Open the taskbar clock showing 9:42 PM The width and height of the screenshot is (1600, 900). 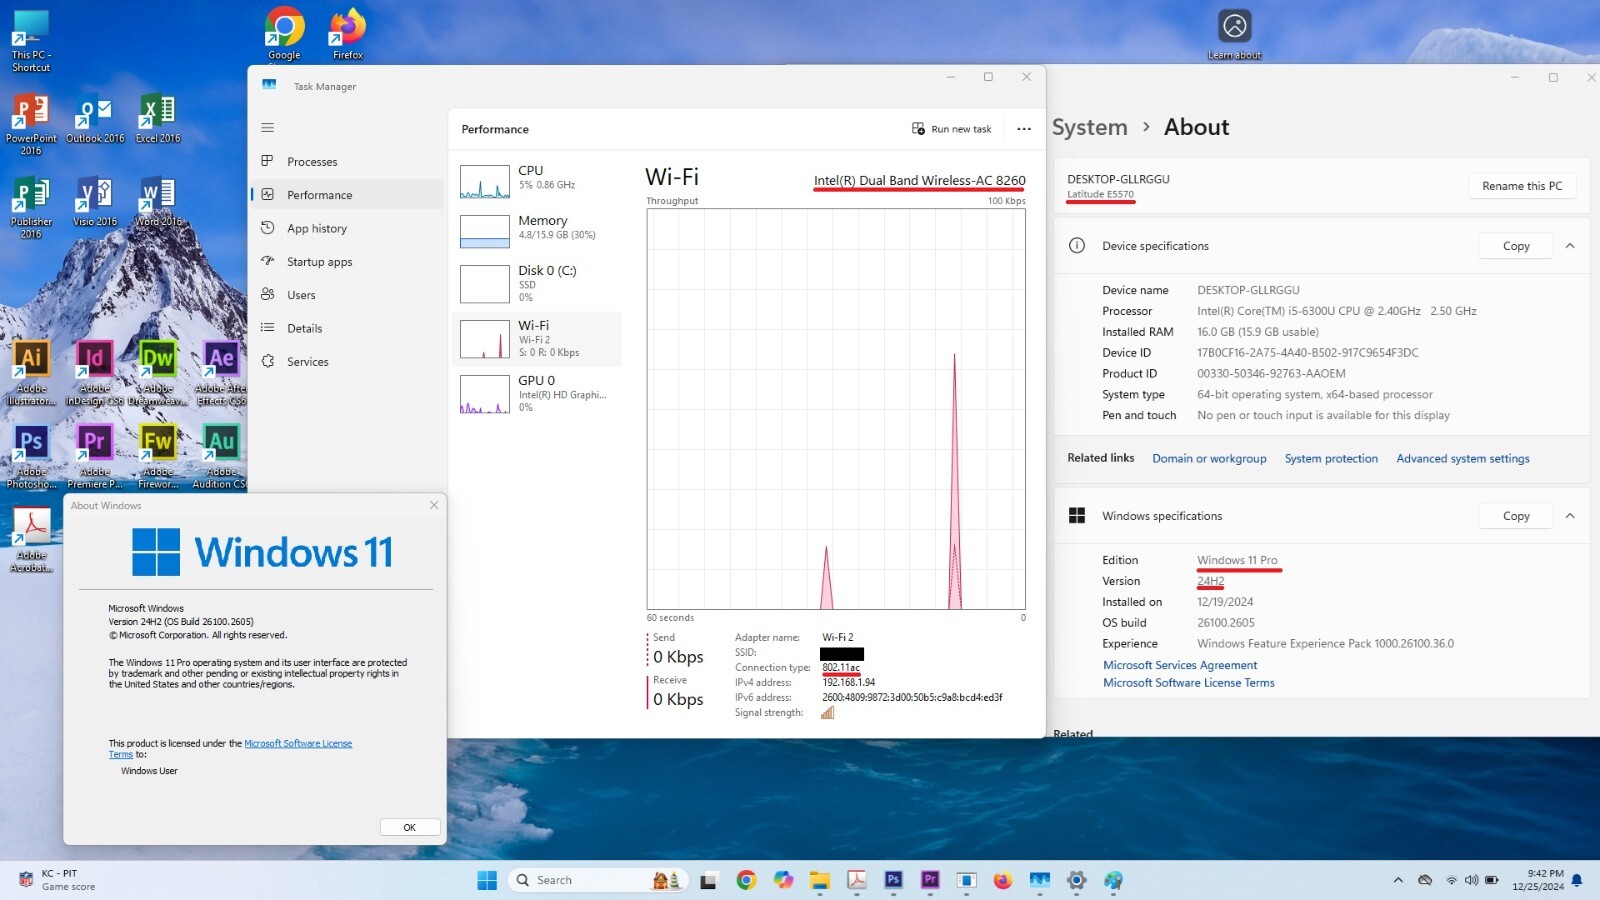tap(1538, 880)
